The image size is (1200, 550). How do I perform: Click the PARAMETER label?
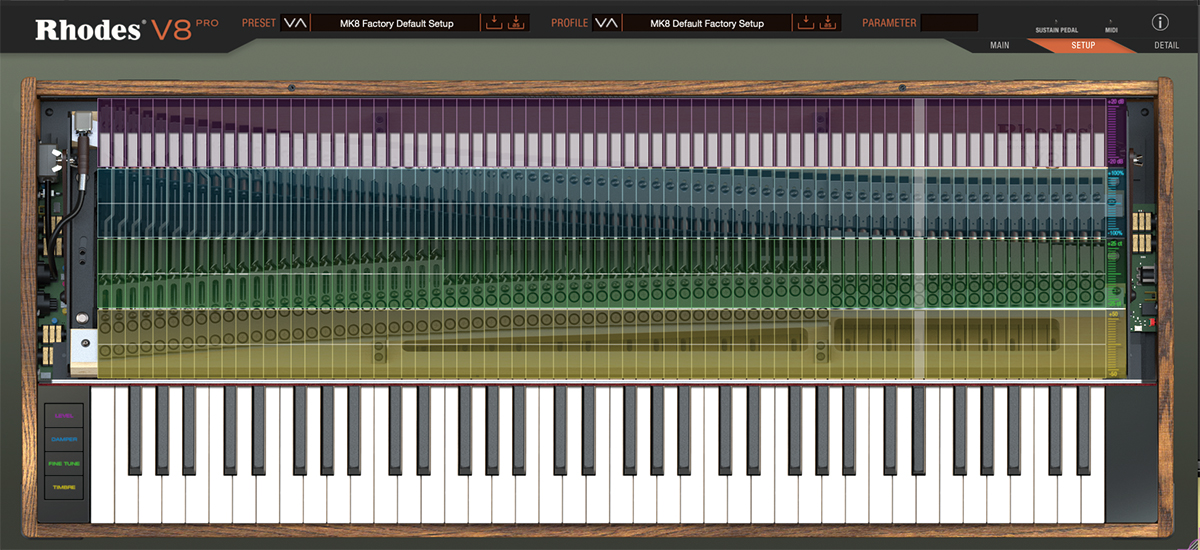click(x=889, y=23)
